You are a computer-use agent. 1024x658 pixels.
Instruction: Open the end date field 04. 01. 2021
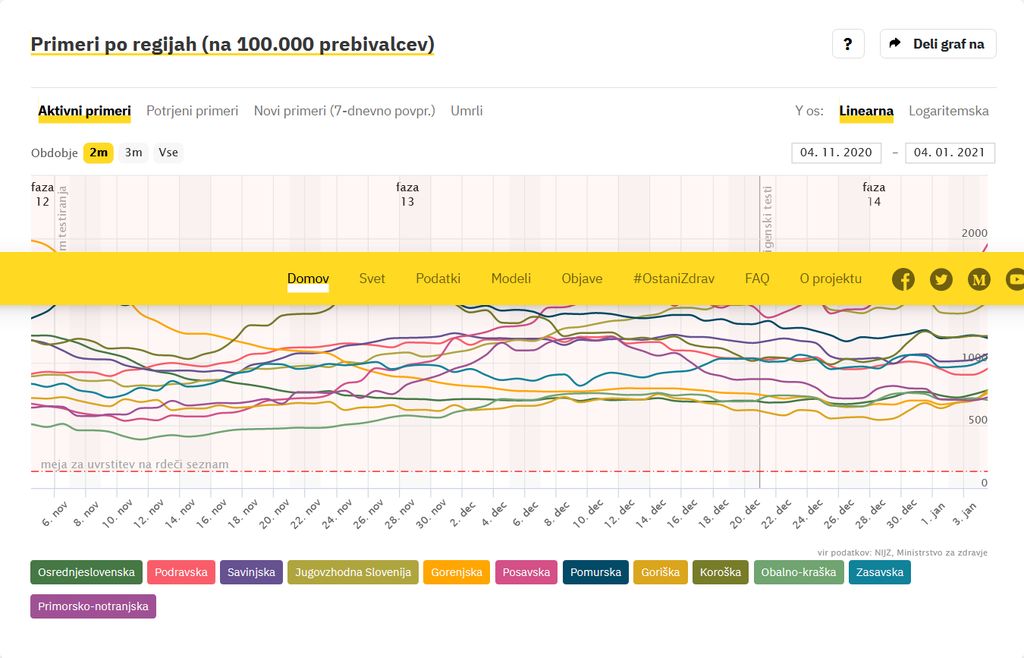pos(949,153)
